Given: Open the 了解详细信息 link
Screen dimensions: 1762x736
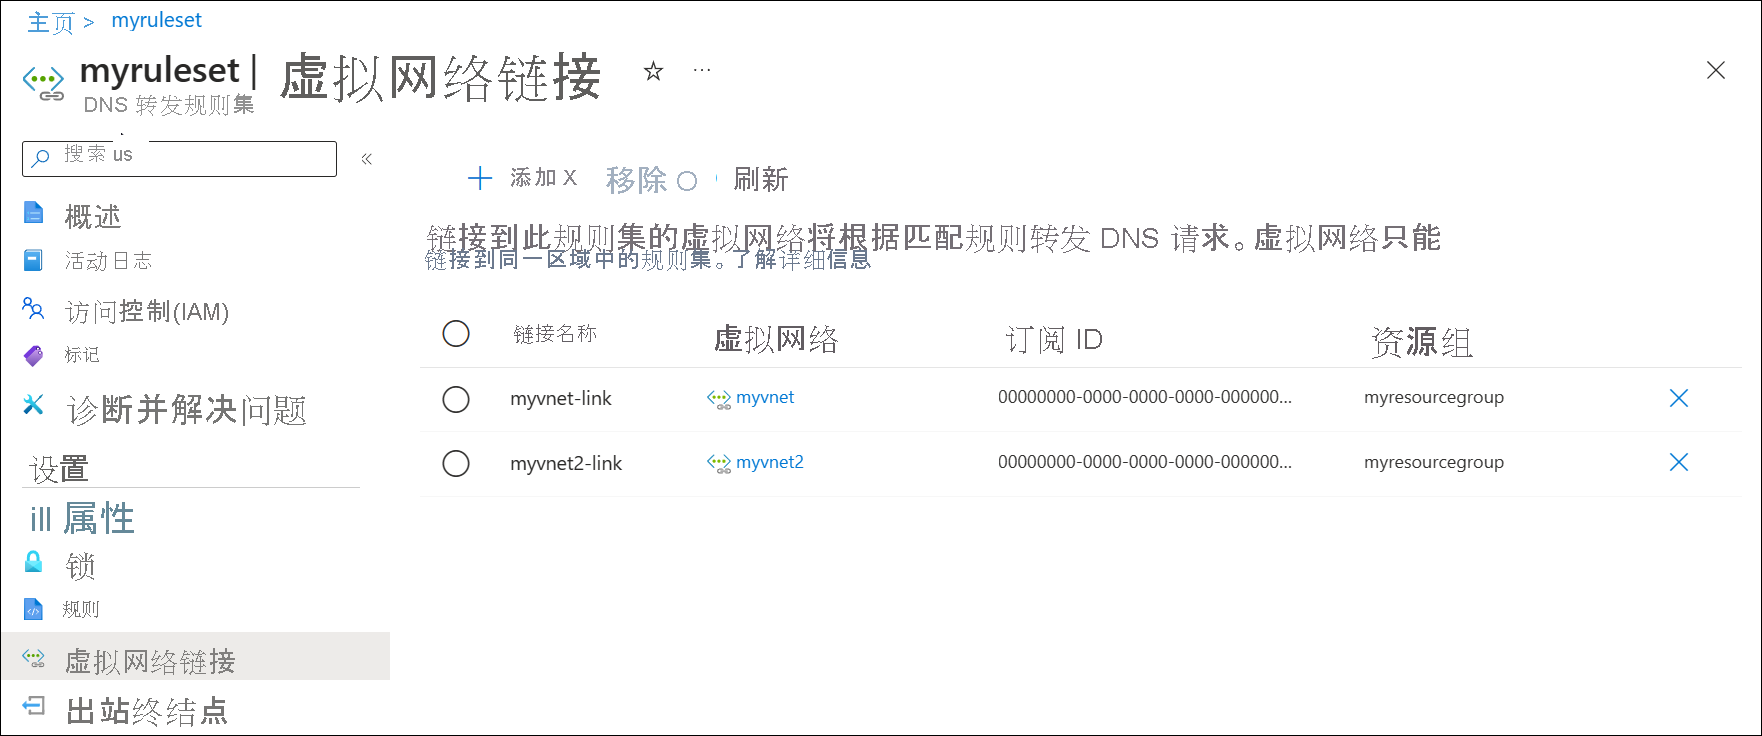Looking at the screenshot, I should click(803, 259).
